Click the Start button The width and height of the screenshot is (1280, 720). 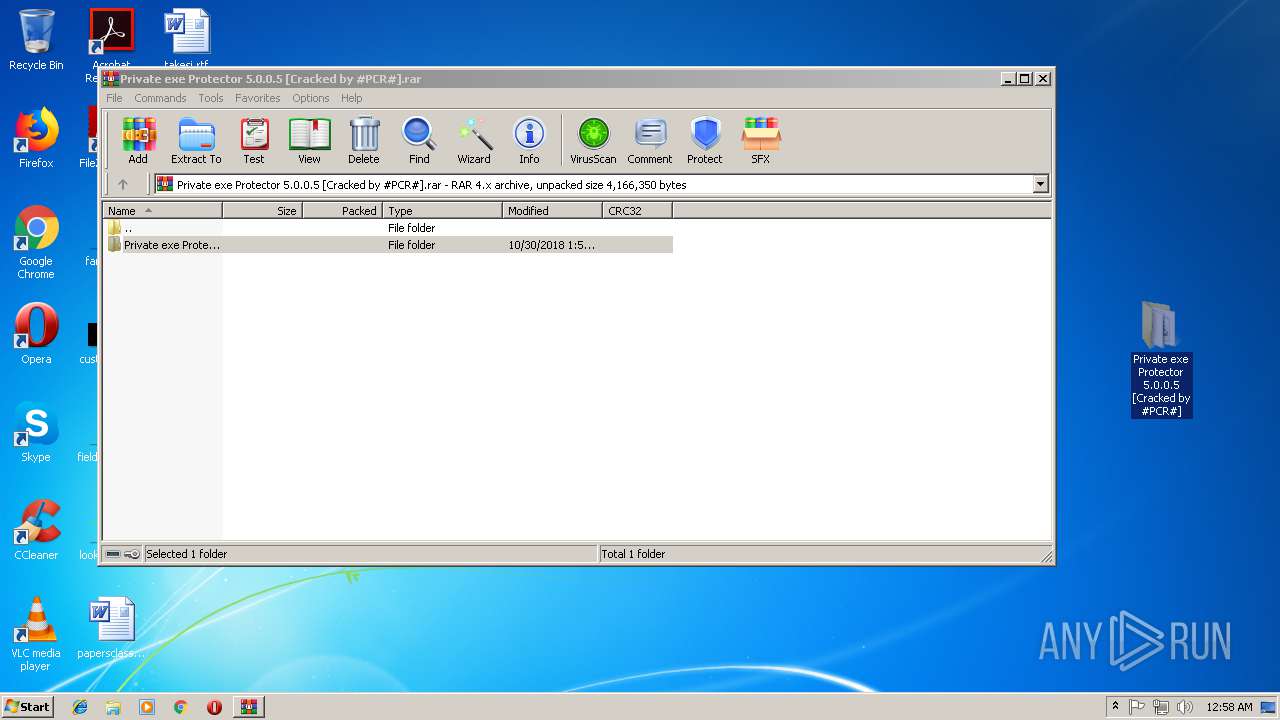click(x=27, y=706)
